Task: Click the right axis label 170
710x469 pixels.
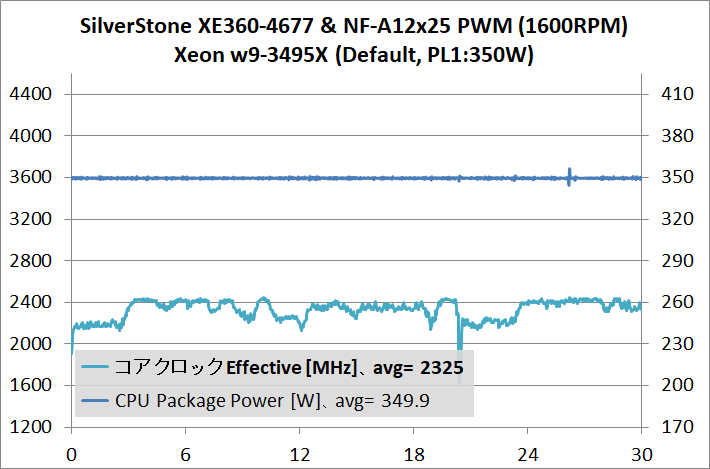Action: coord(677,427)
